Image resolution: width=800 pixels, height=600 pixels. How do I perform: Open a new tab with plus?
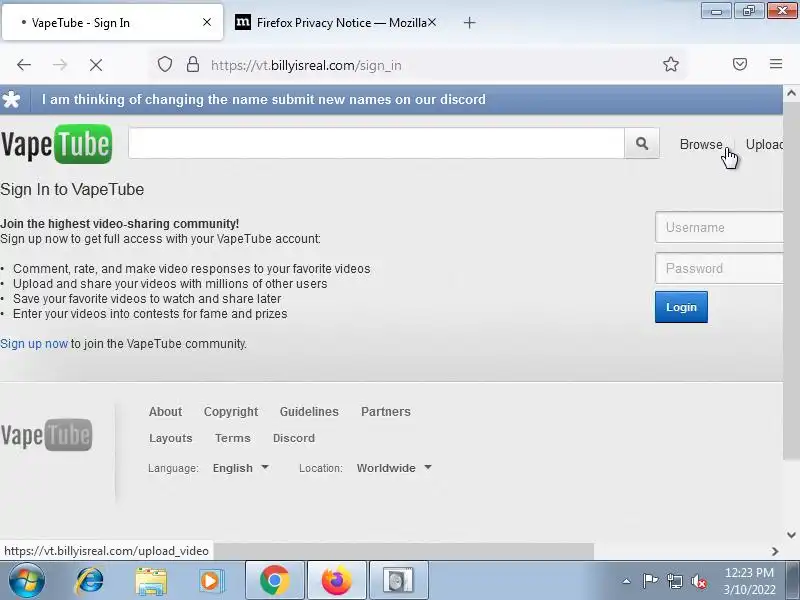point(469,22)
